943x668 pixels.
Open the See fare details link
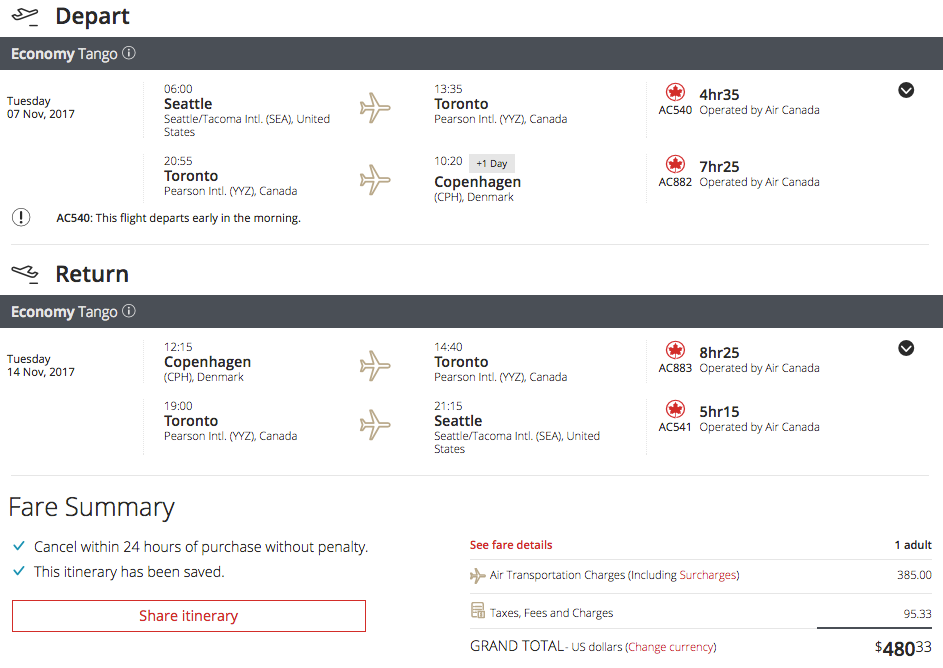click(510, 545)
